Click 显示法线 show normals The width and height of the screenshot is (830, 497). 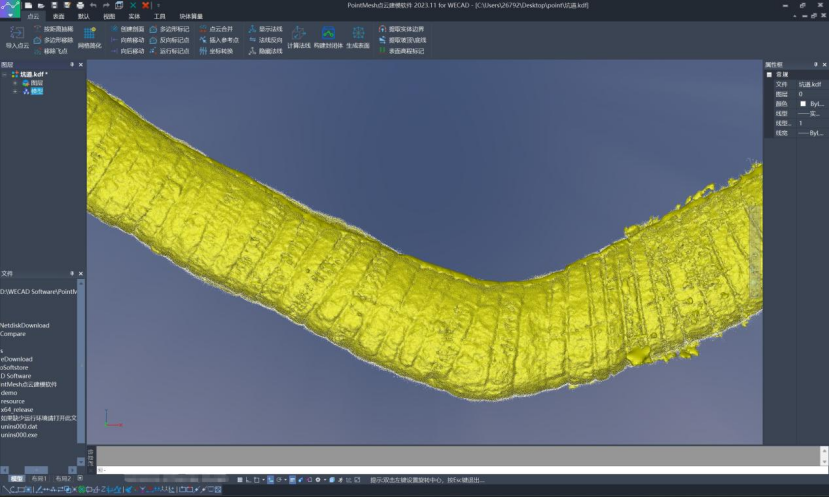pos(266,29)
